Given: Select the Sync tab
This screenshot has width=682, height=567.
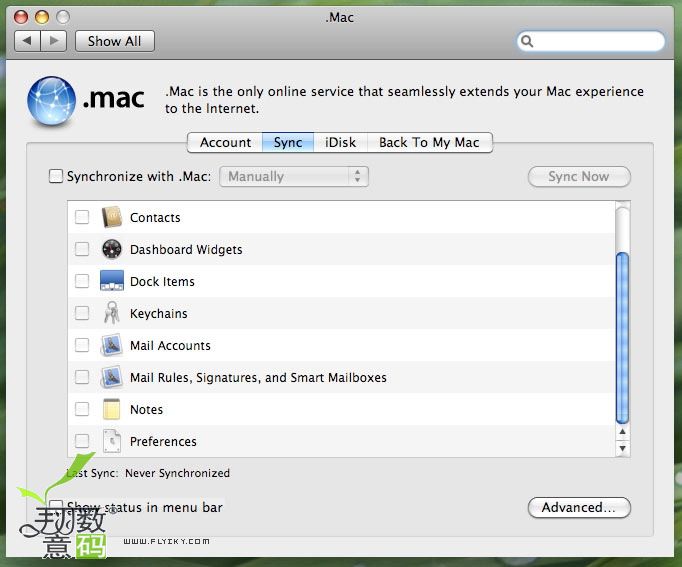Looking at the screenshot, I should tap(288, 142).
